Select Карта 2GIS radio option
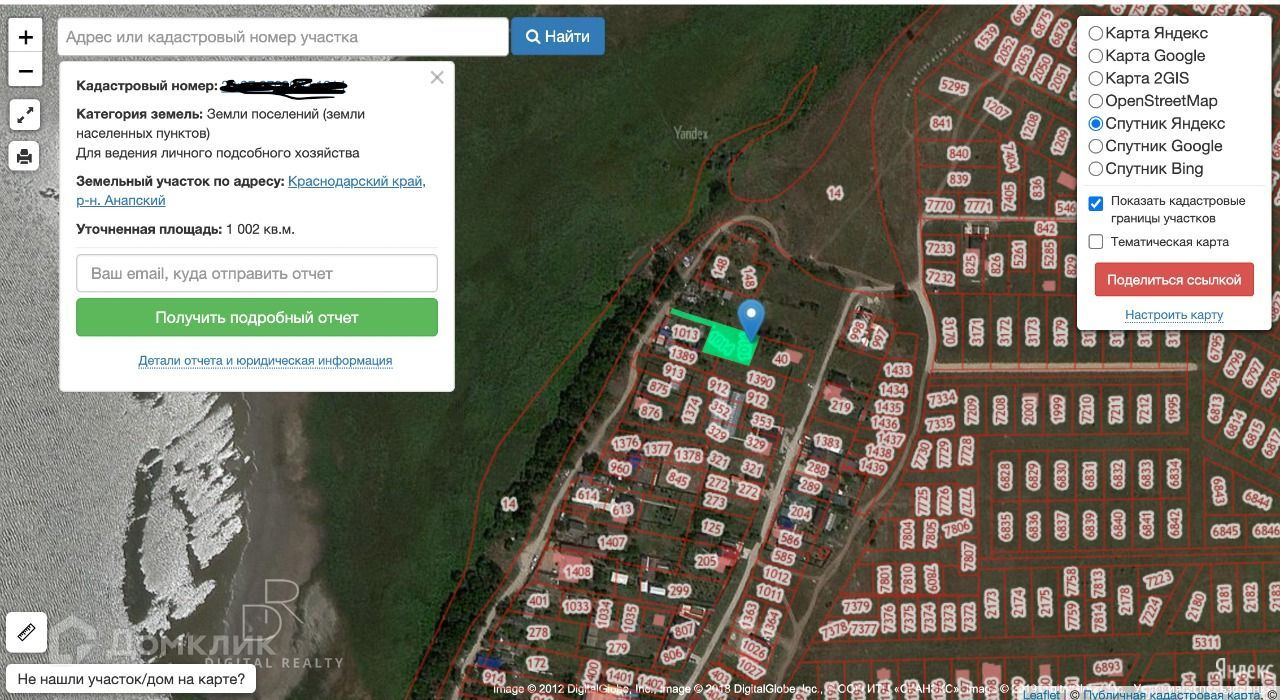This screenshot has width=1280, height=700. point(1096,78)
